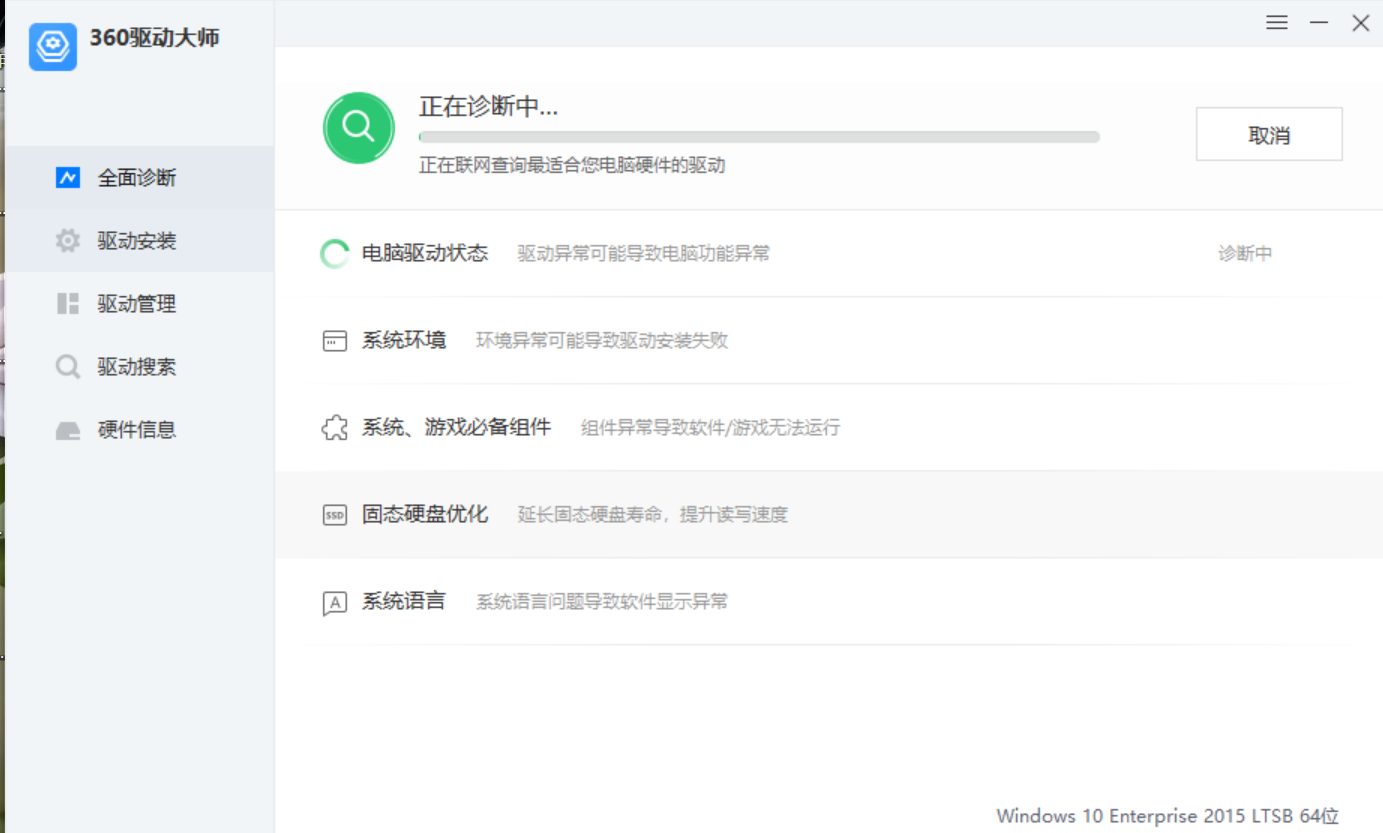This screenshot has height=833, width=1383.
Task: Click the 硬件信息 hardware icon
Action: pos(67,431)
